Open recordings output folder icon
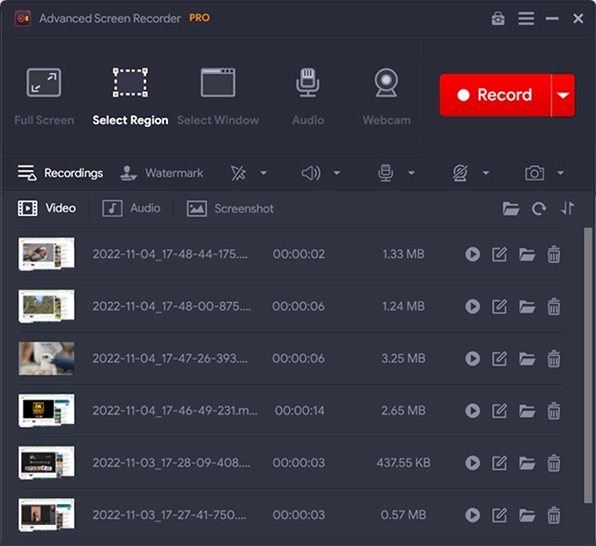596x546 pixels. [x=511, y=208]
